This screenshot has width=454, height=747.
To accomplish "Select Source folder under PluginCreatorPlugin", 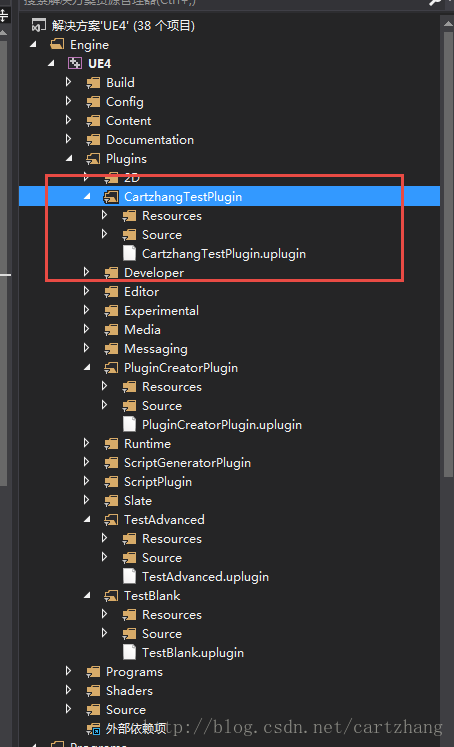I will 162,406.
